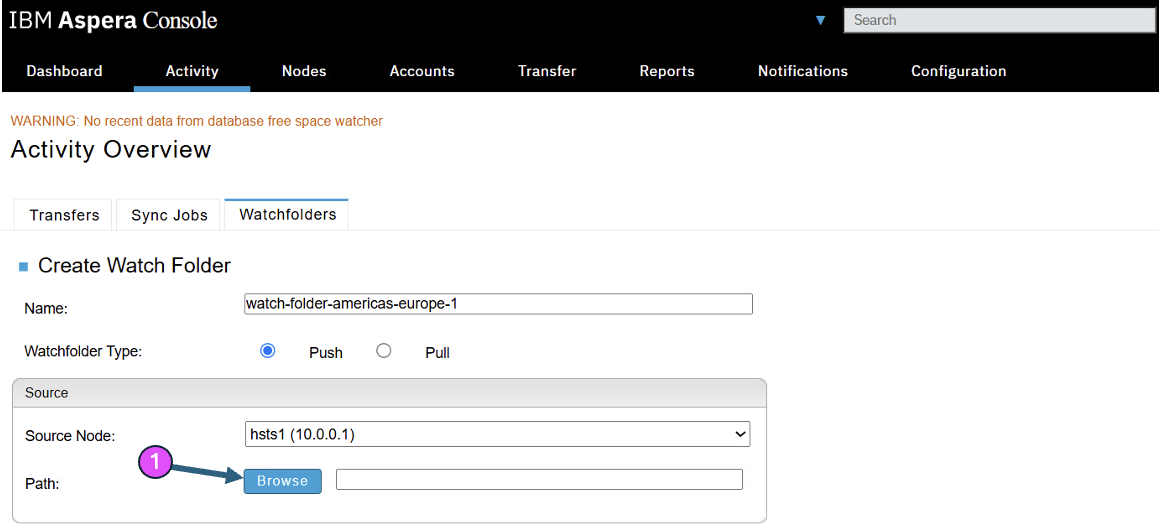Viewport: 1160px width, 526px height.
Task: Open the Nodes menu
Action: tap(304, 72)
